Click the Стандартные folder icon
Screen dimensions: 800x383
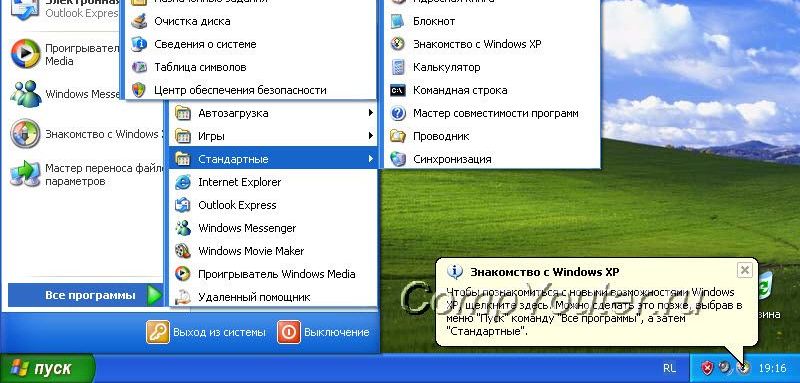[183, 159]
